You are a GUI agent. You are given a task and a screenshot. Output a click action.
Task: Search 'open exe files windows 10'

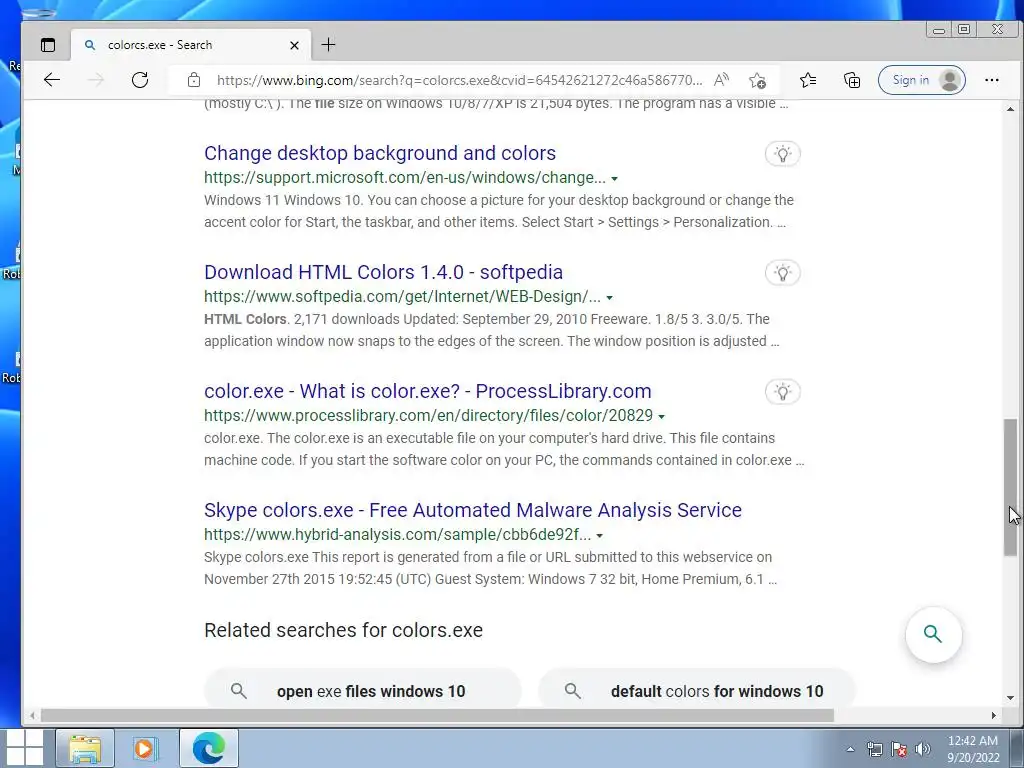pyautogui.click(x=362, y=688)
